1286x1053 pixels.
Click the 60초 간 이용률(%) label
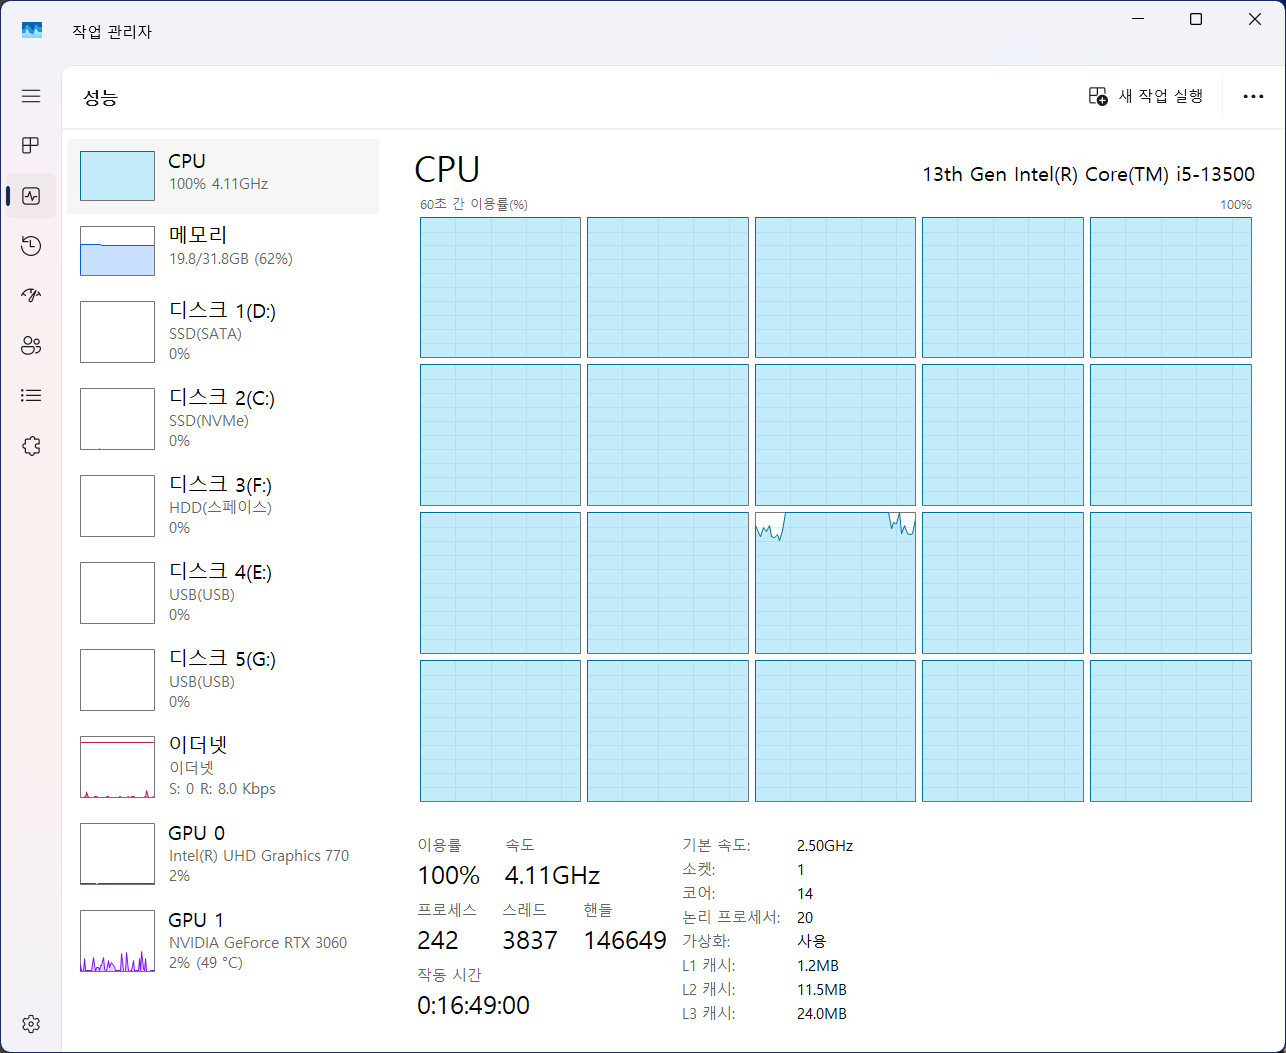pos(474,204)
